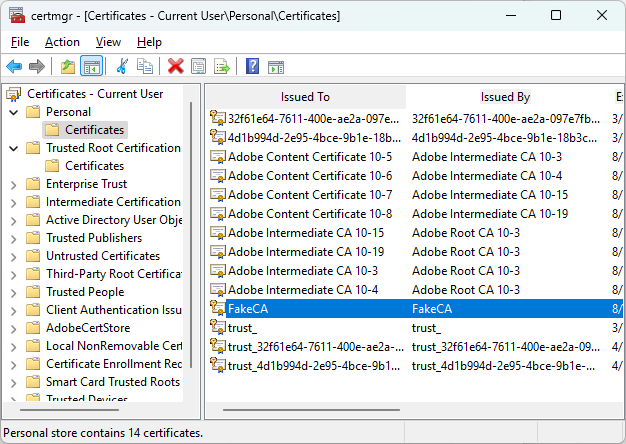Click icon of Adobe Content Certificate 10-8
This screenshot has height=444, width=626.
point(218,214)
